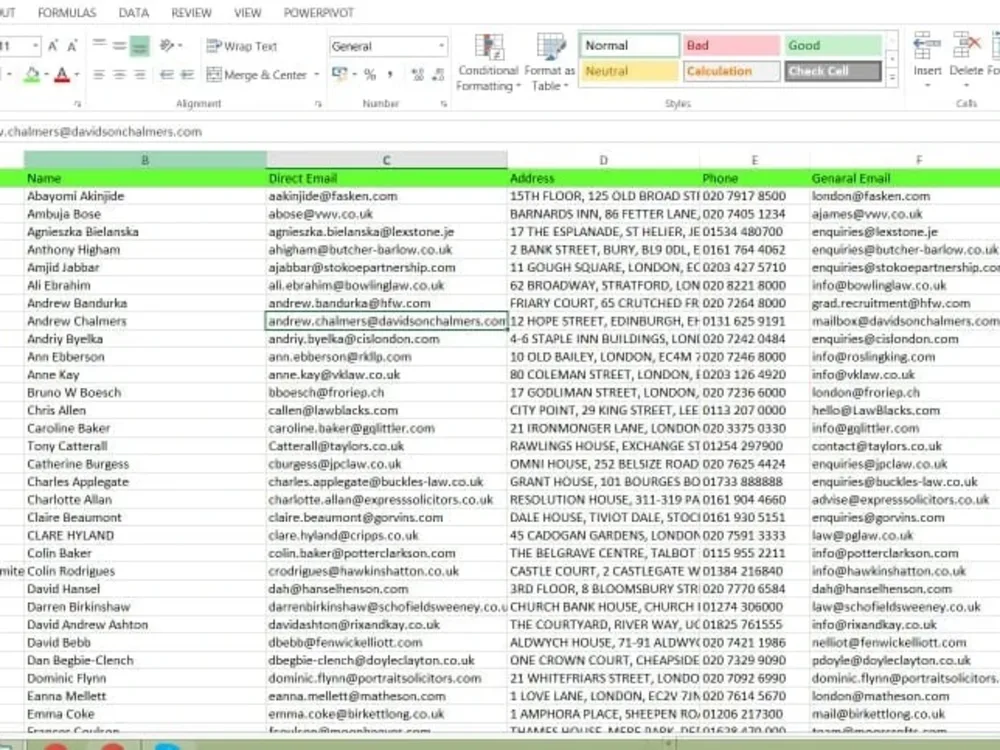Open the Insert dropdown arrow
The width and height of the screenshot is (1000, 750).
[x=927, y=85]
